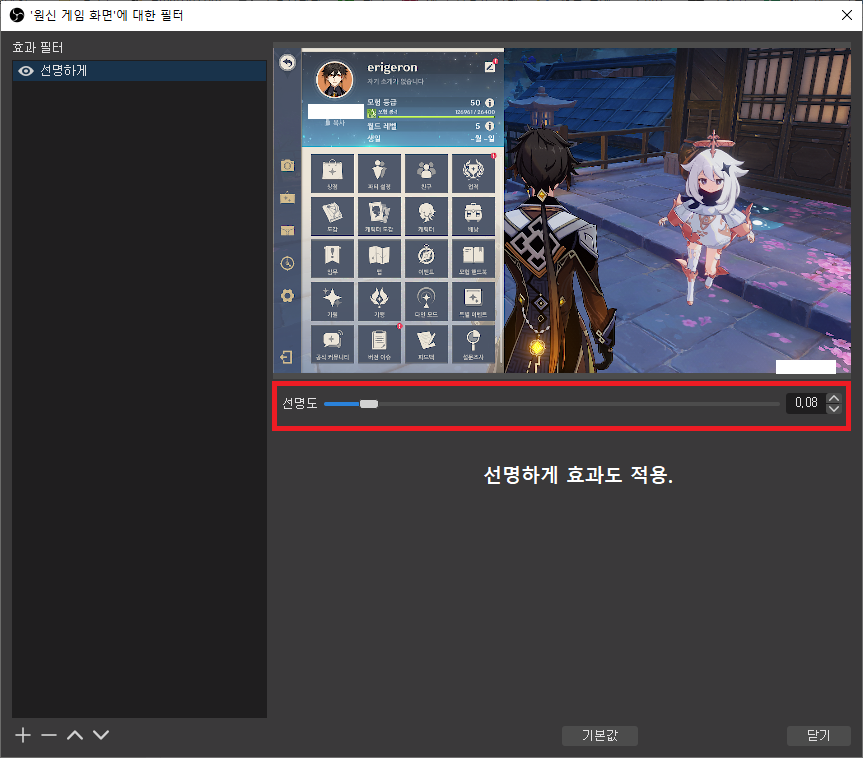Click the 선명도 label text

tap(300, 403)
